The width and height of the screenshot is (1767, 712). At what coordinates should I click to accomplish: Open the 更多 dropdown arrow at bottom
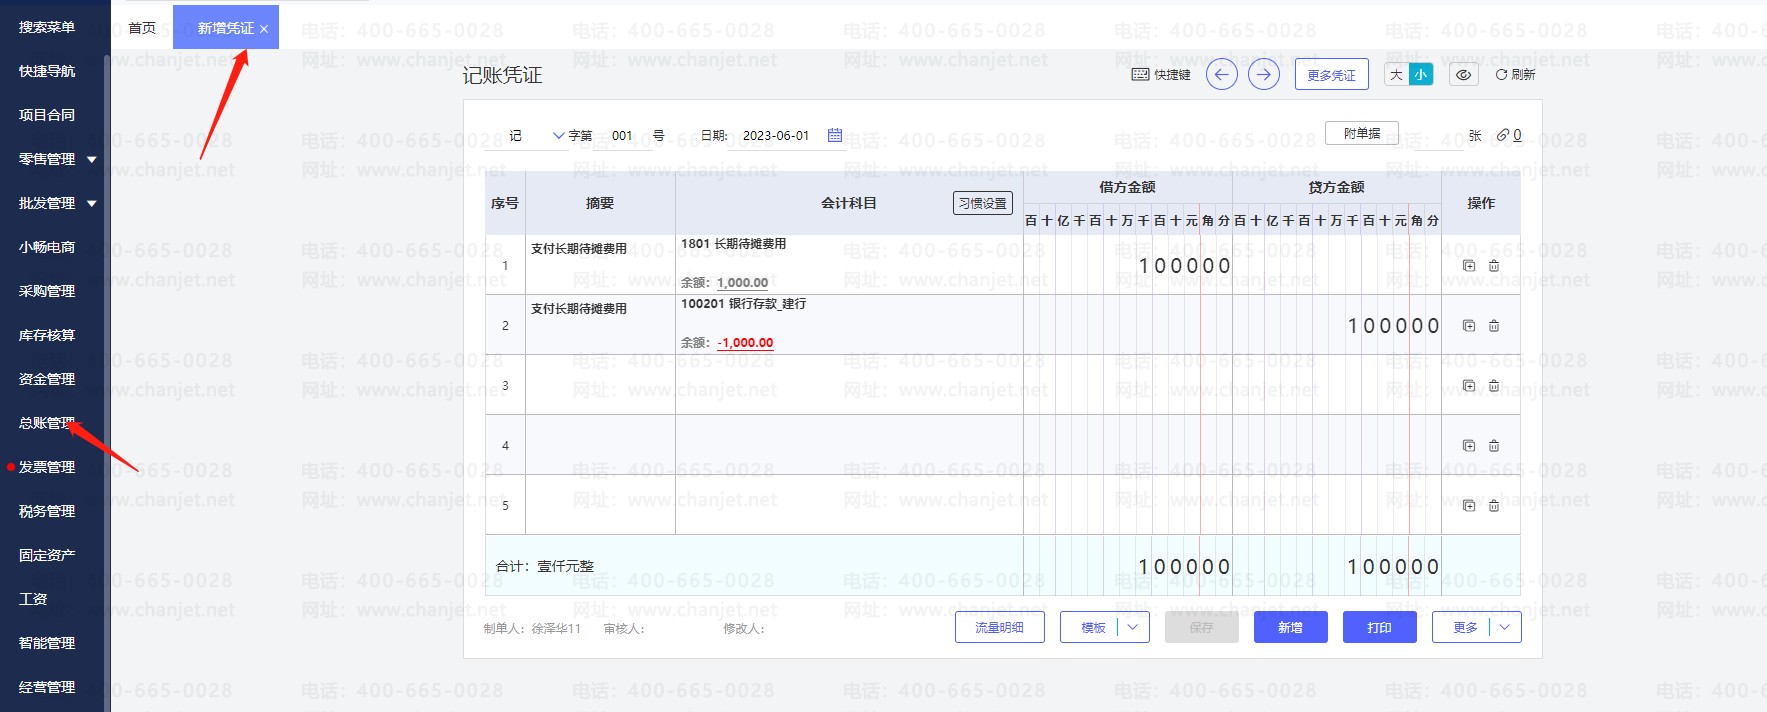(x=1505, y=628)
